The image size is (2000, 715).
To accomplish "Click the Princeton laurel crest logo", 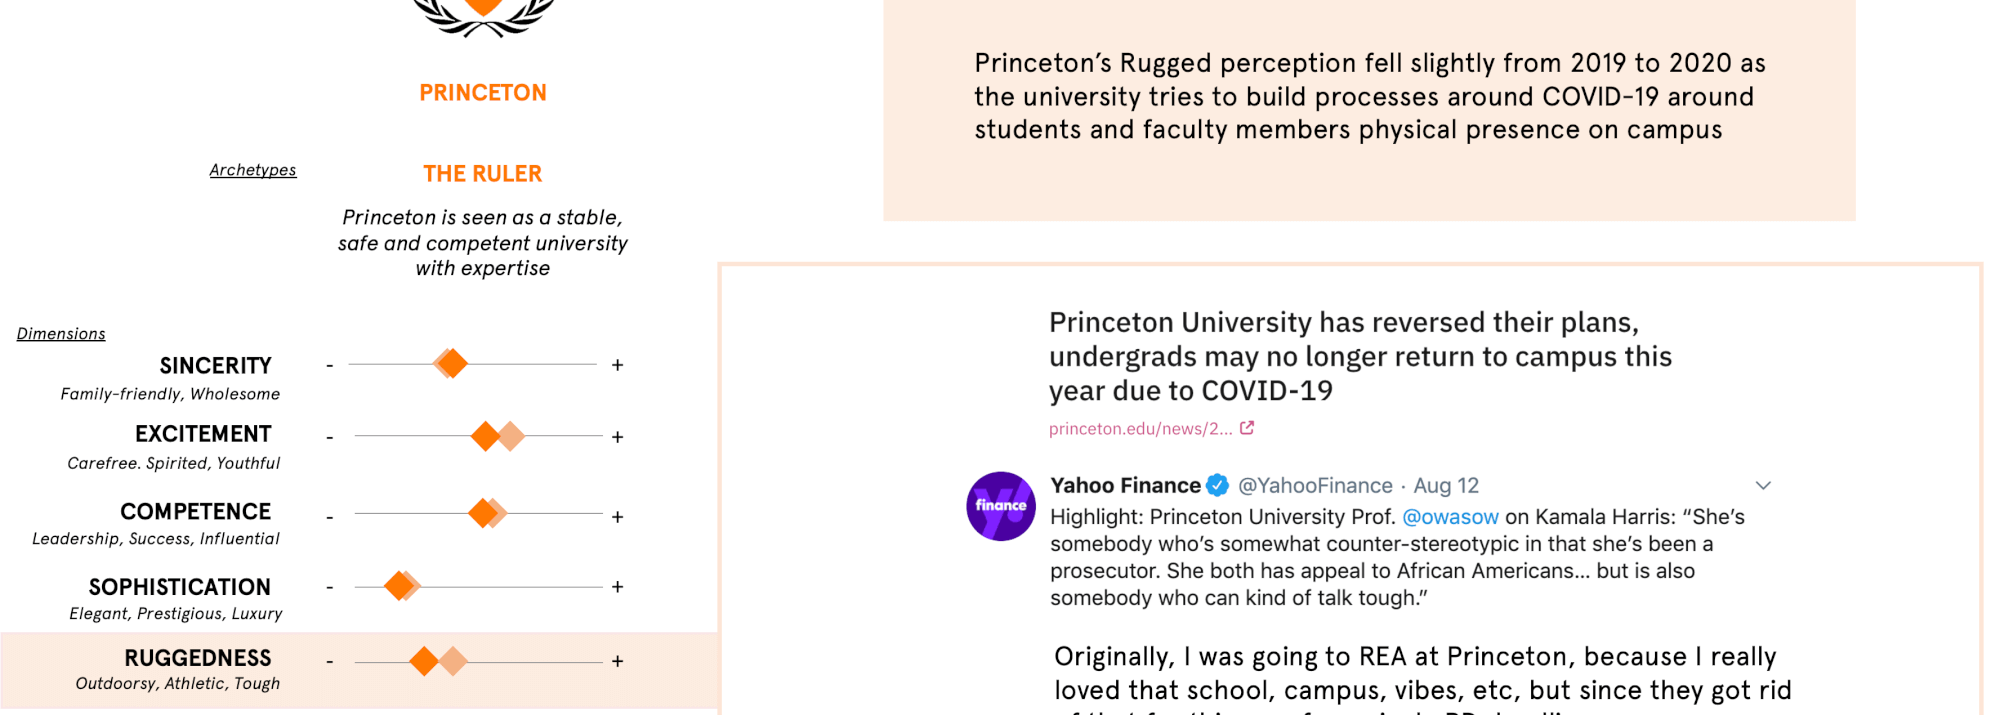I will point(484,15).
